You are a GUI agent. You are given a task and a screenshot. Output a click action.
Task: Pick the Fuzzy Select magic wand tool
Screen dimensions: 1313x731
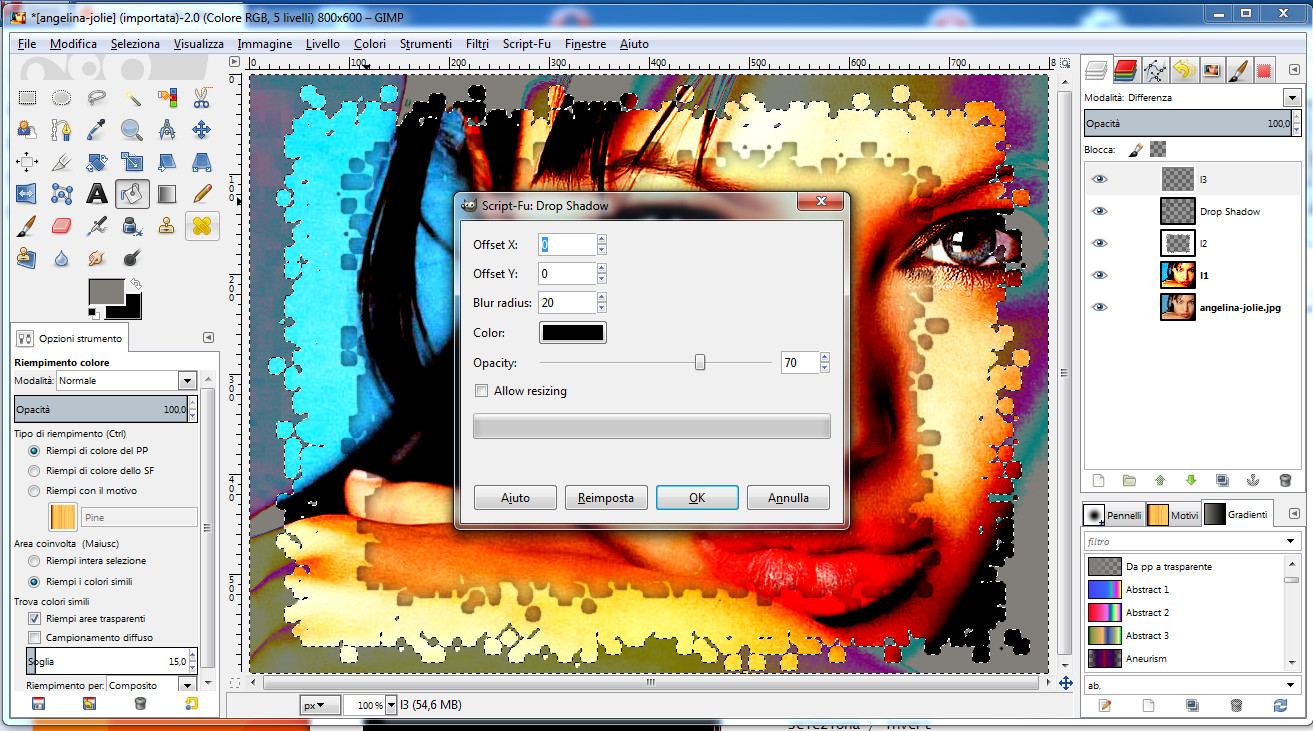[x=131, y=97]
